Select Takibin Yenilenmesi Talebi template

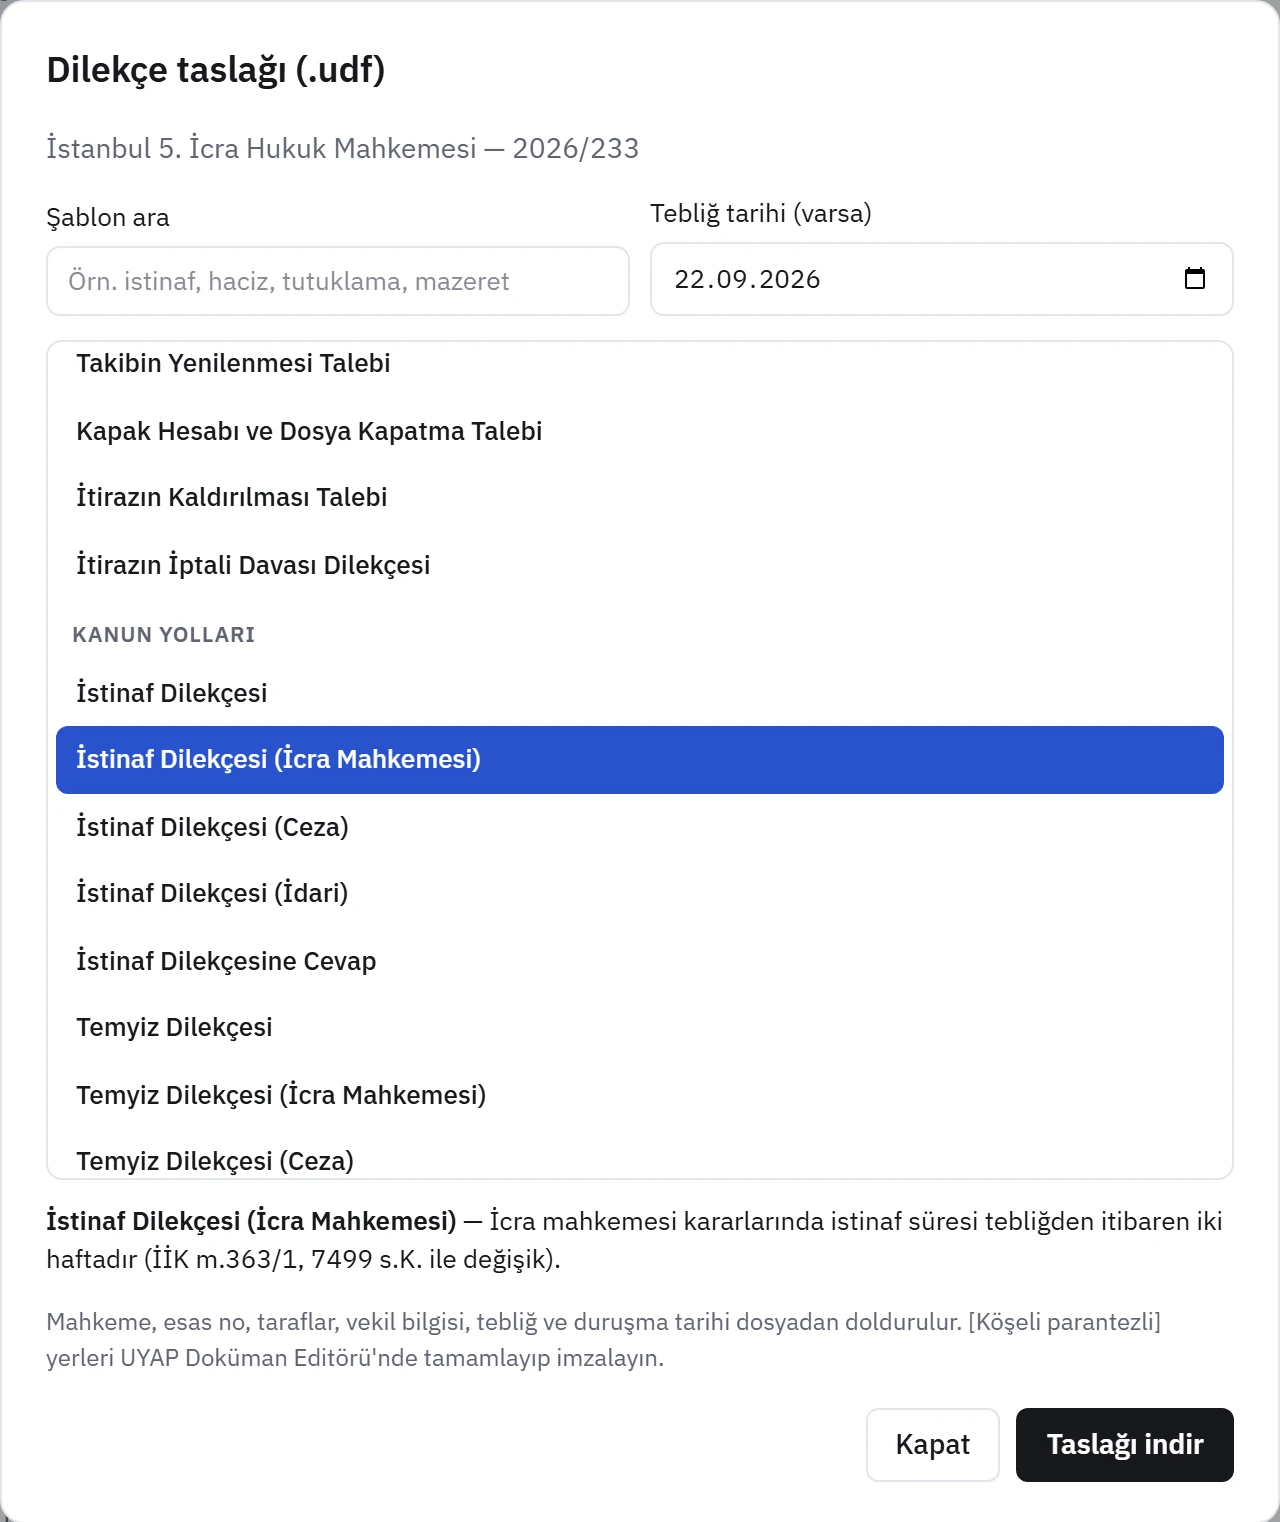pos(640,363)
